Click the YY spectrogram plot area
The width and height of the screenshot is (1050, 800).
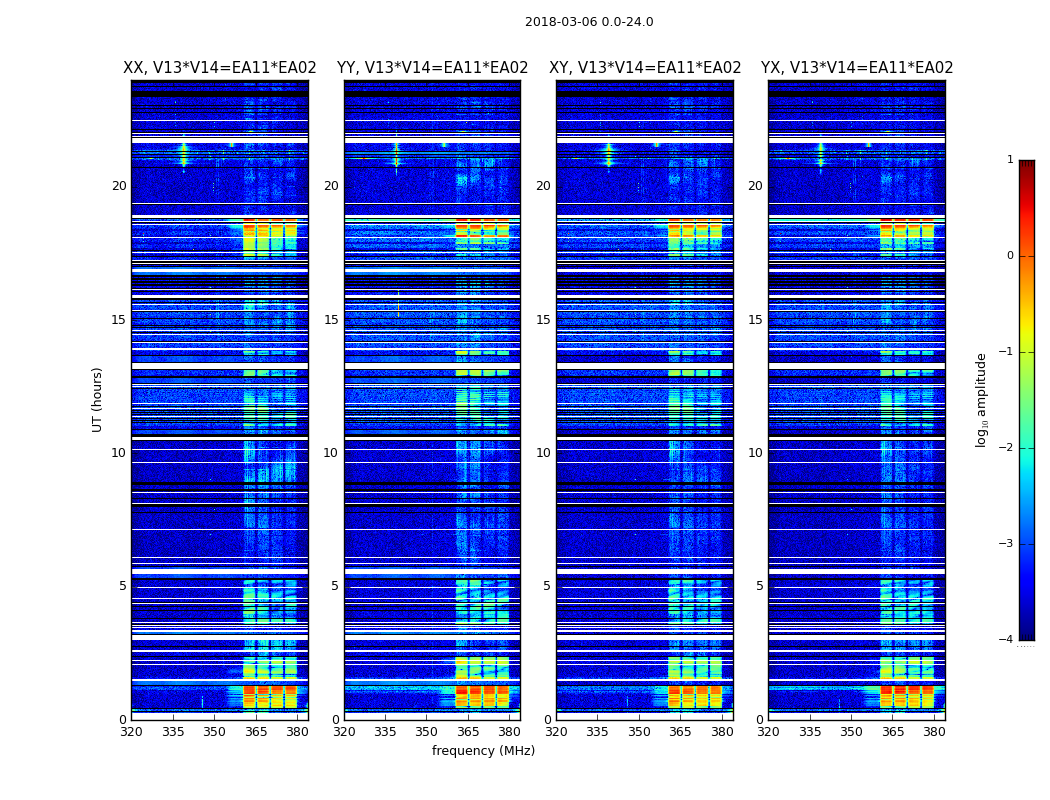click(432, 400)
